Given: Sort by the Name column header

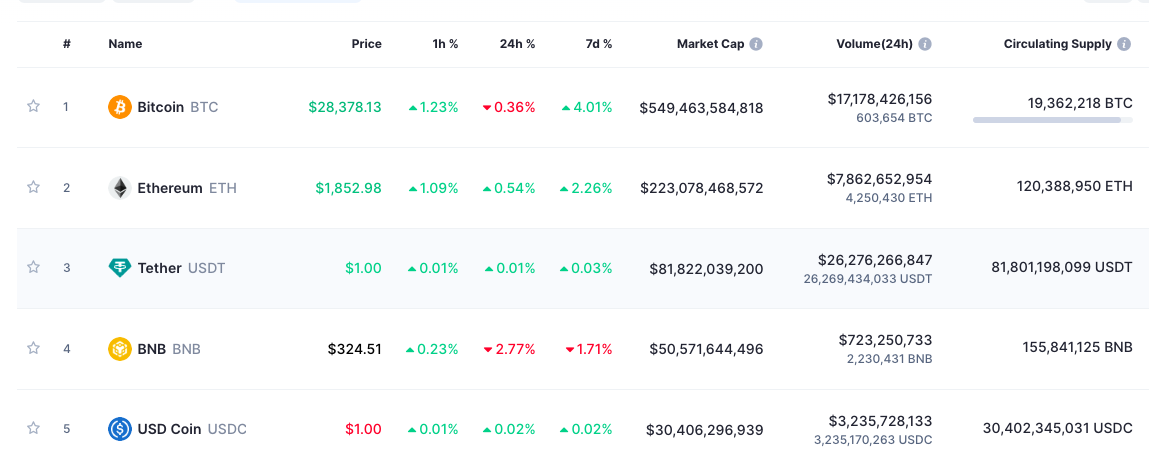Looking at the screenshot, I should click(x=125, y=44).
